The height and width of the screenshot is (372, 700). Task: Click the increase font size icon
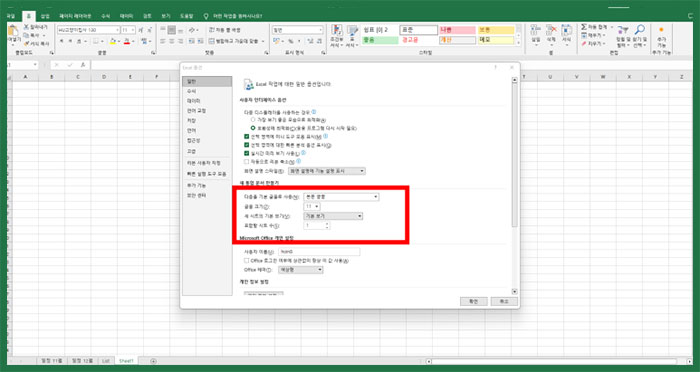141,30
